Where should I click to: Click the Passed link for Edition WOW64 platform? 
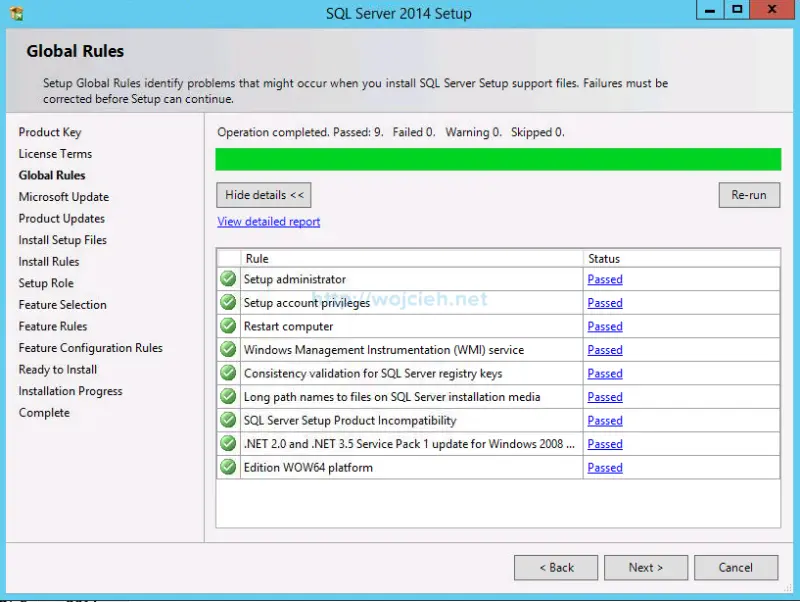pyautogui.click(x=604, y=467)
